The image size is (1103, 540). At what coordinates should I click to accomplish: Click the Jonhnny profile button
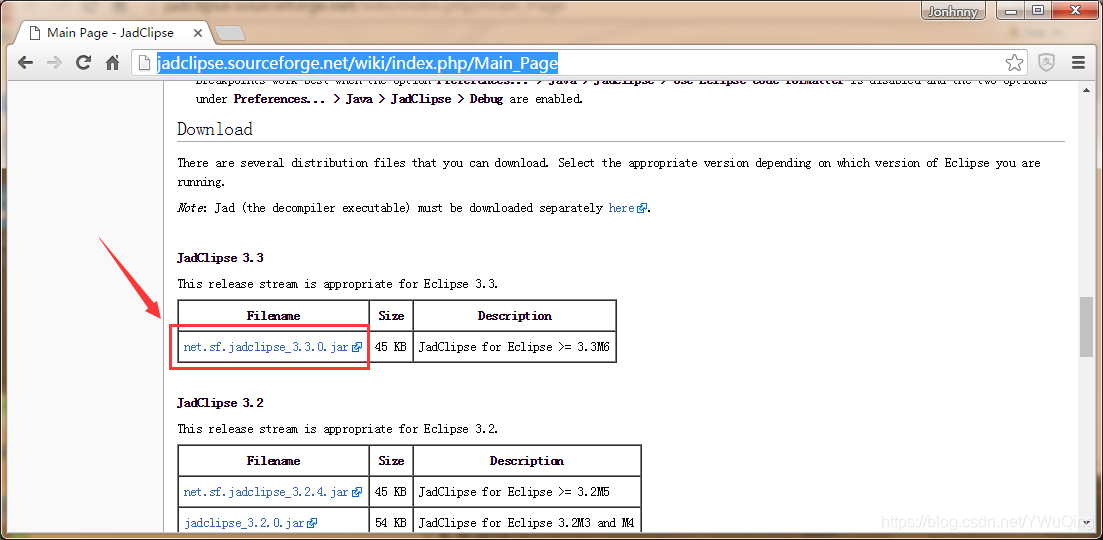click(953, 11)
